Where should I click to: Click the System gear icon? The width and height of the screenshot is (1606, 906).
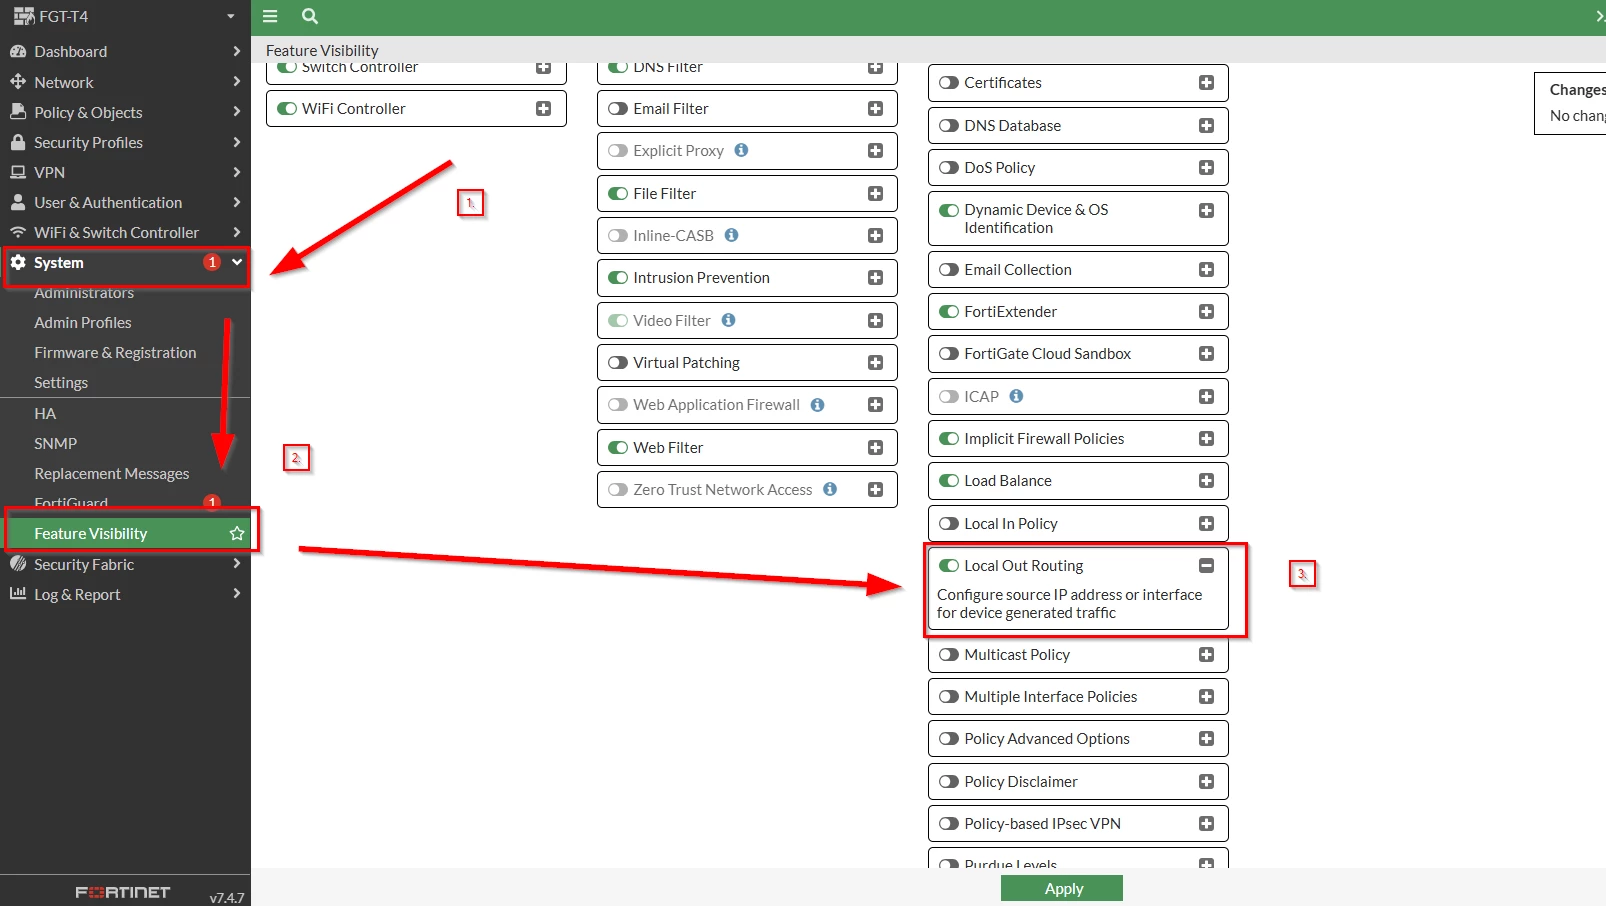tap(18, 262)
